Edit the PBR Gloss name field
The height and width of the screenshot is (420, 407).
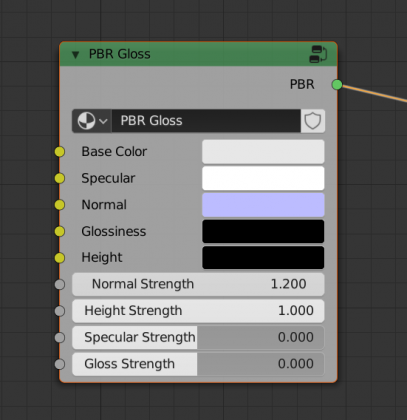[x=206, y=121]
